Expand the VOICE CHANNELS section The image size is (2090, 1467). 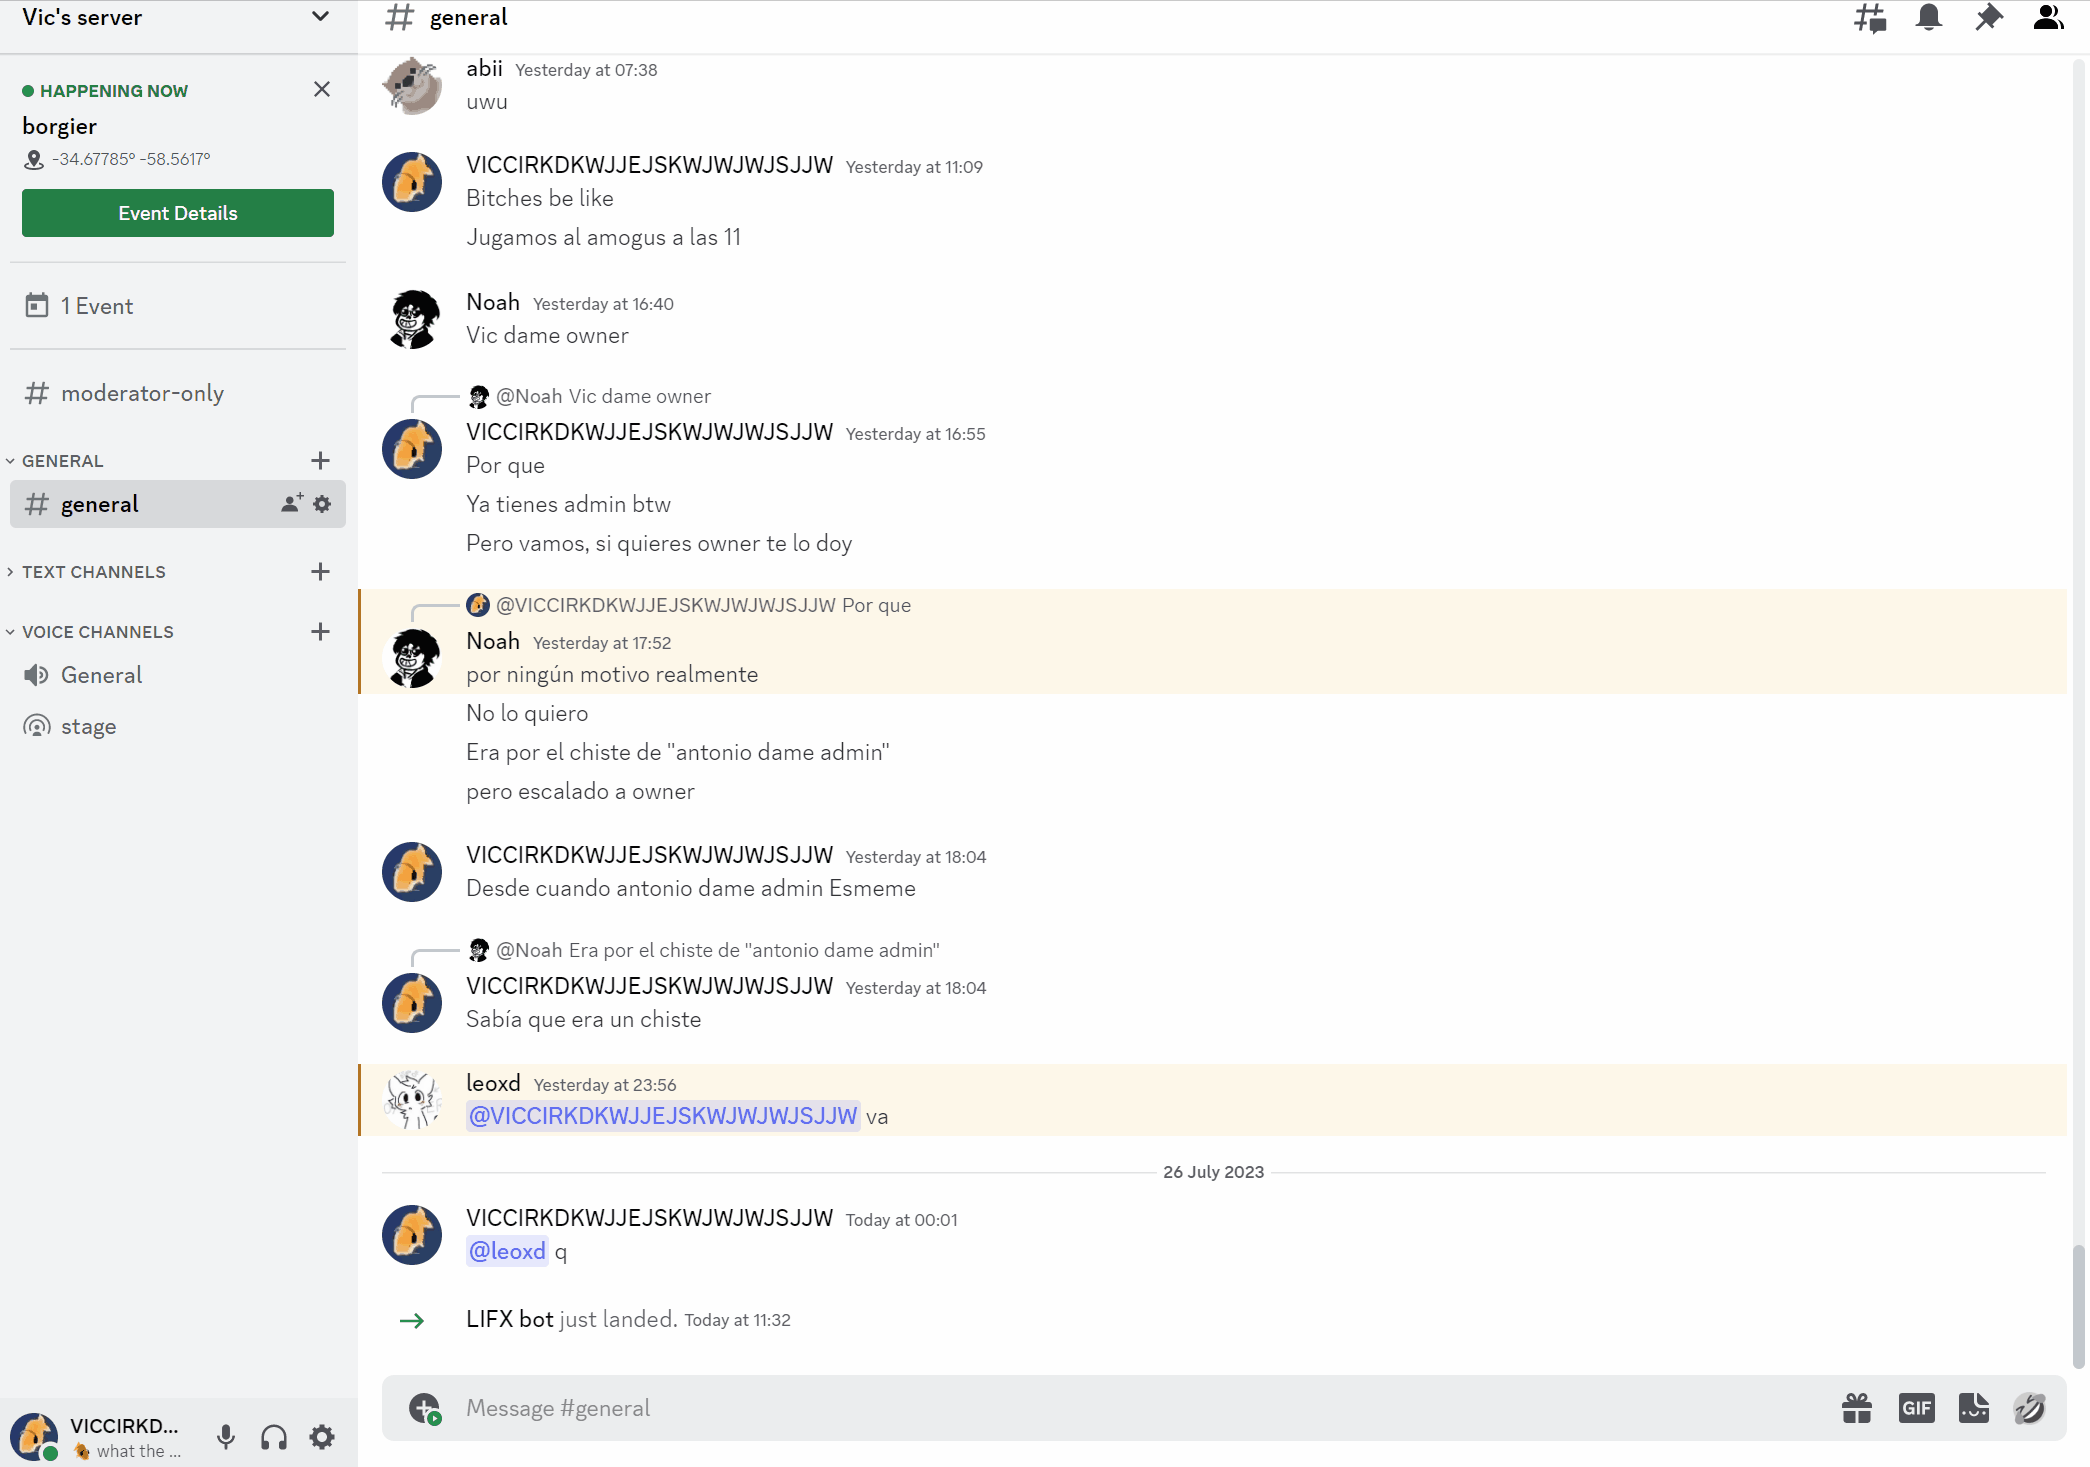point(95,632)
